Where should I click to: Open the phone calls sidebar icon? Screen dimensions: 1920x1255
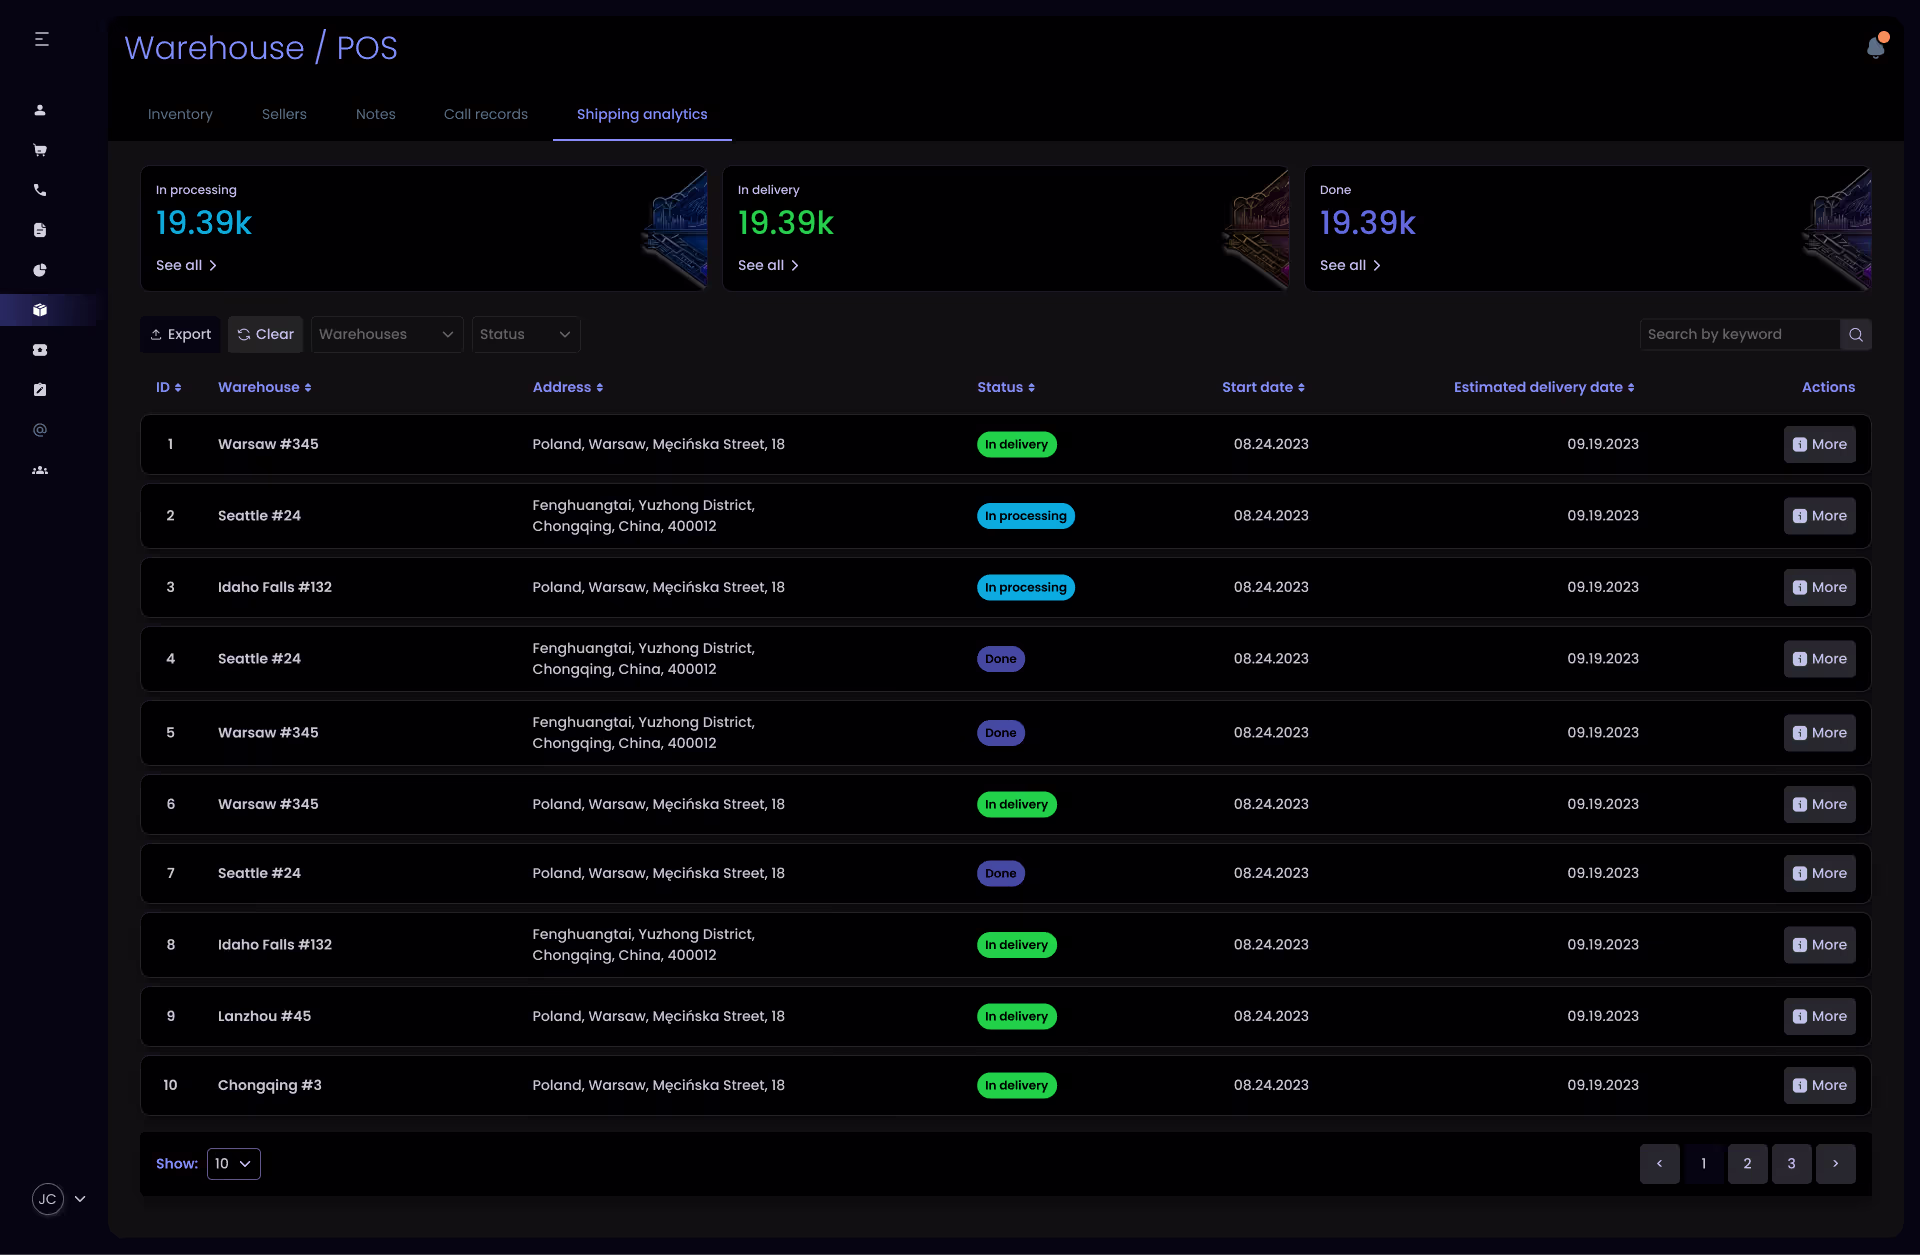(40, 190)
